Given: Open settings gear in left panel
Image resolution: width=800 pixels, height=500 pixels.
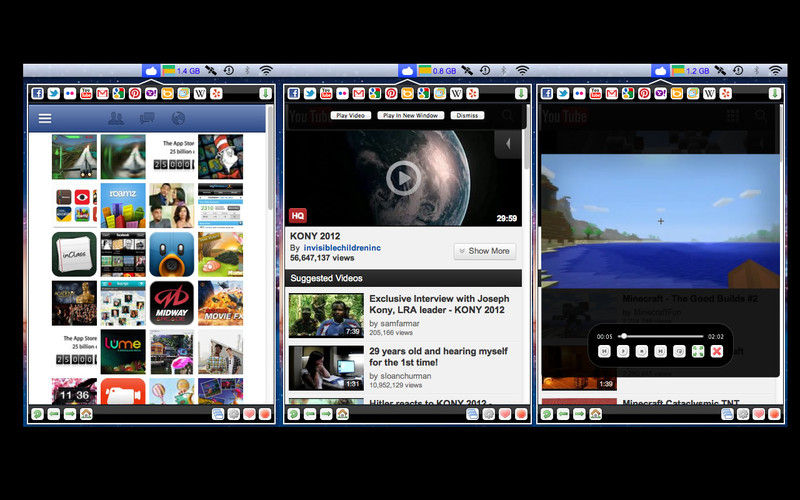Looking at the screenshot, I should (234, 414).
